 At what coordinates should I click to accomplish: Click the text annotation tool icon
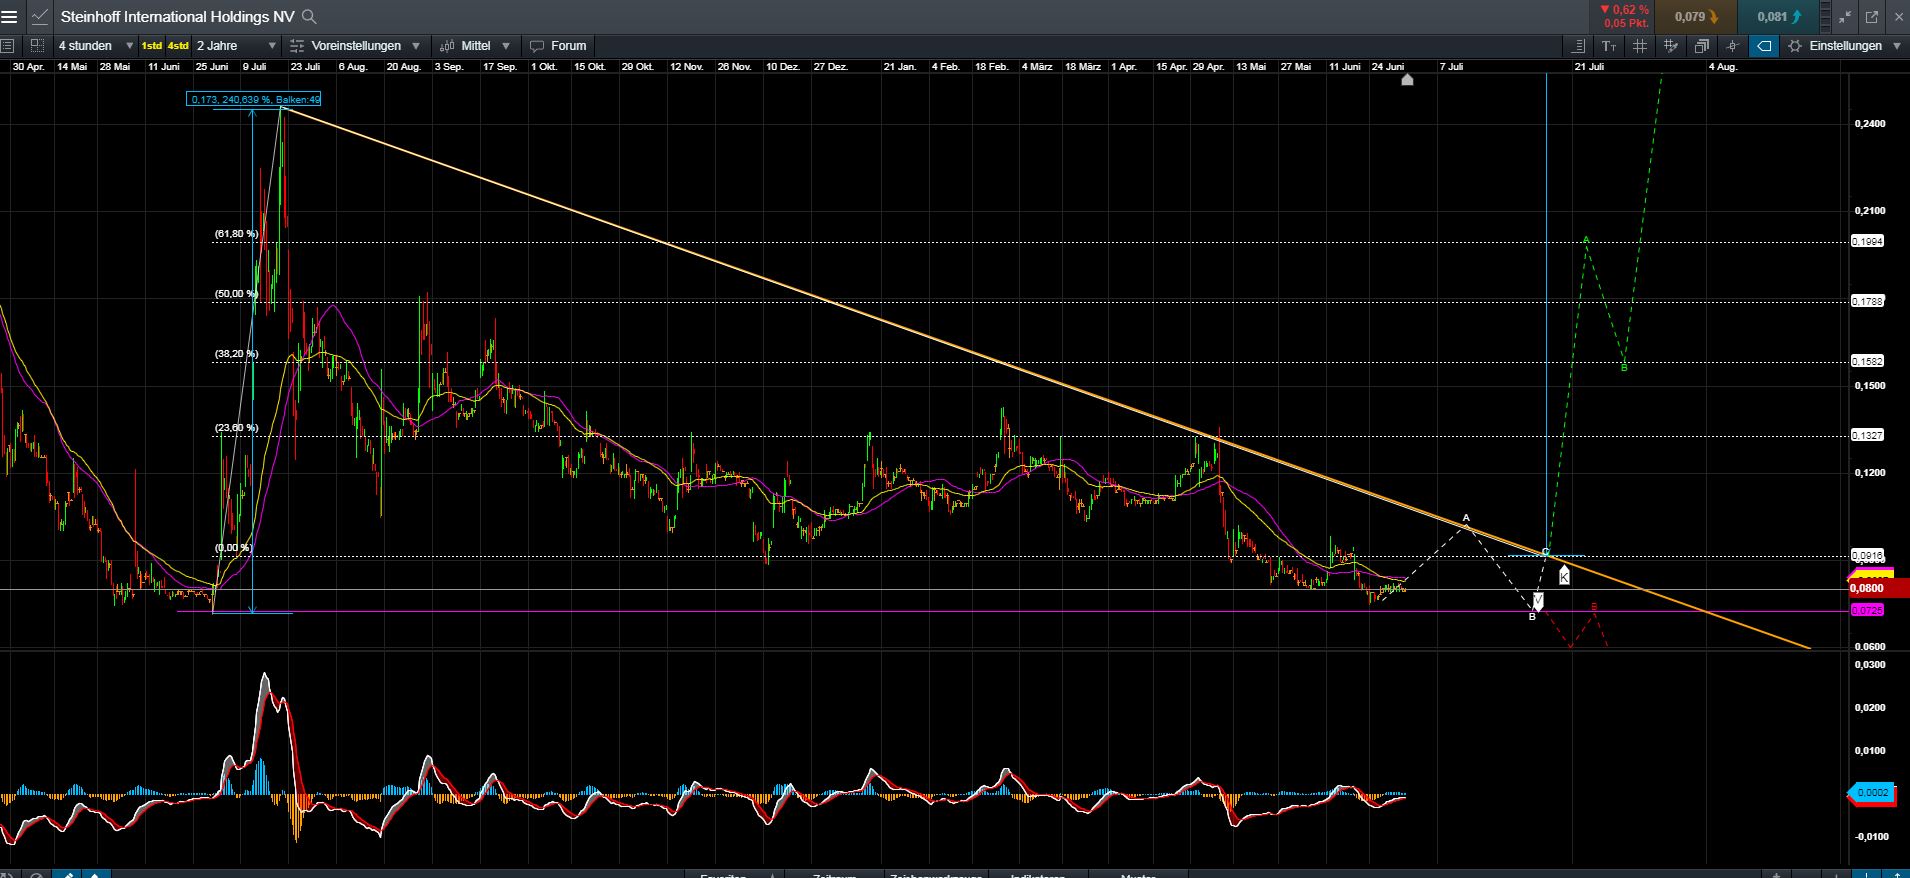tap(1609, 46)
